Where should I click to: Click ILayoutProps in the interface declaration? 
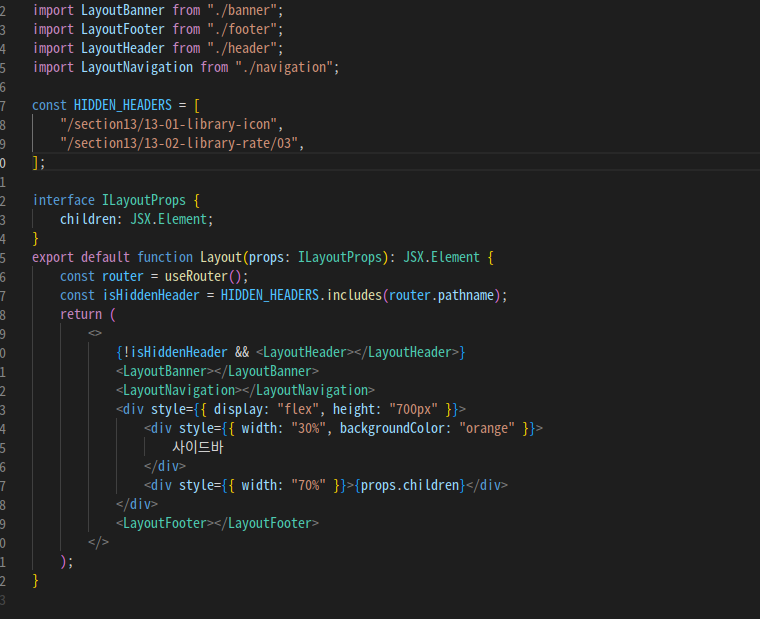pos(143,200)
